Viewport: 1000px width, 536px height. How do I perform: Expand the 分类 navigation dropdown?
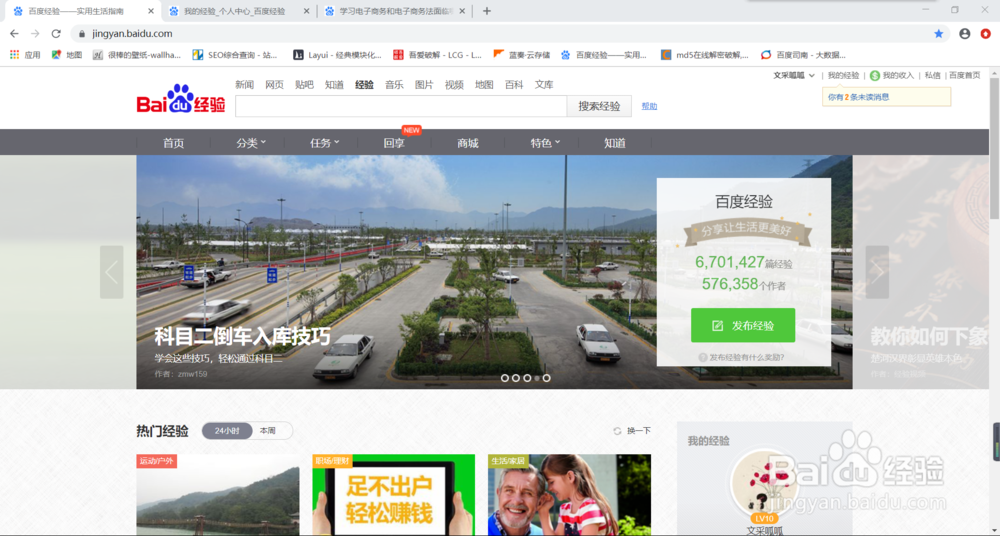click(251, 143)
